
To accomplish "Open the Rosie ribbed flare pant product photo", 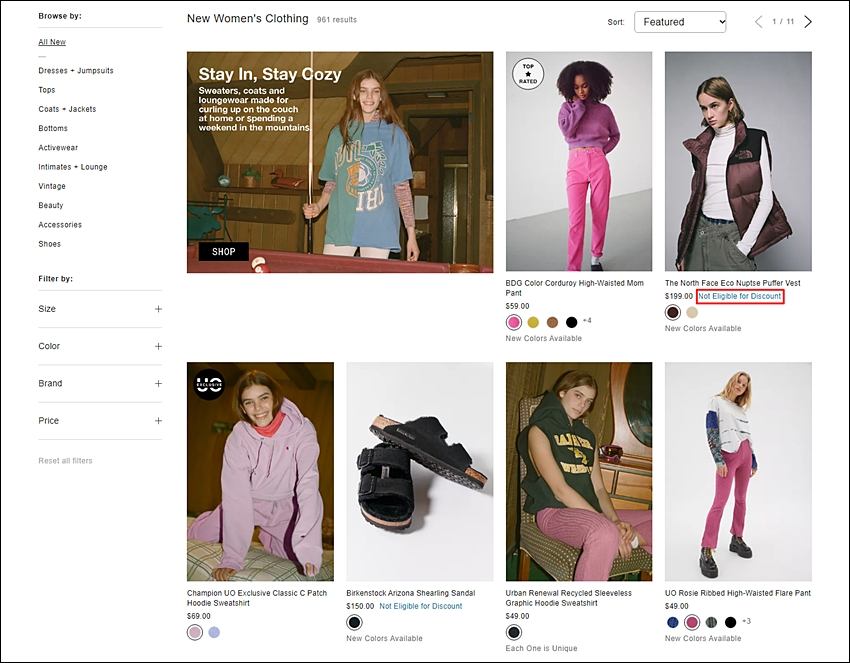I will 738,472.
